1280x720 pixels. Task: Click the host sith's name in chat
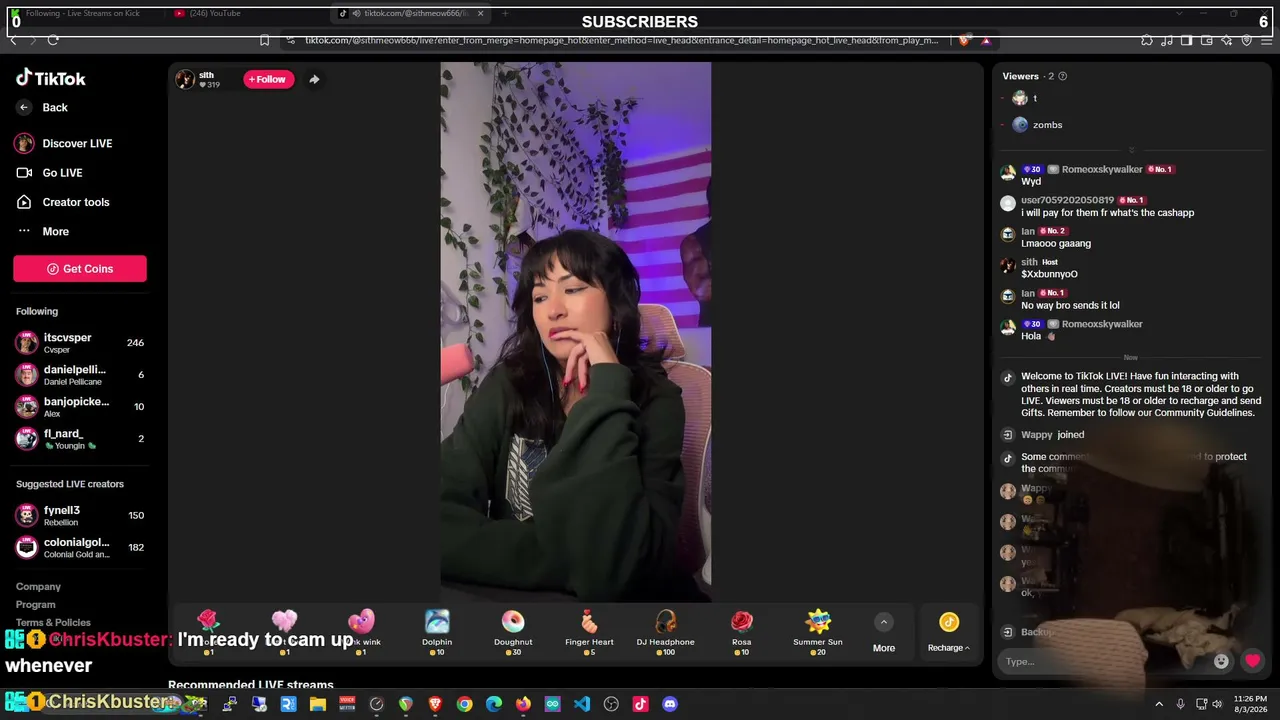pos(1029,263)
